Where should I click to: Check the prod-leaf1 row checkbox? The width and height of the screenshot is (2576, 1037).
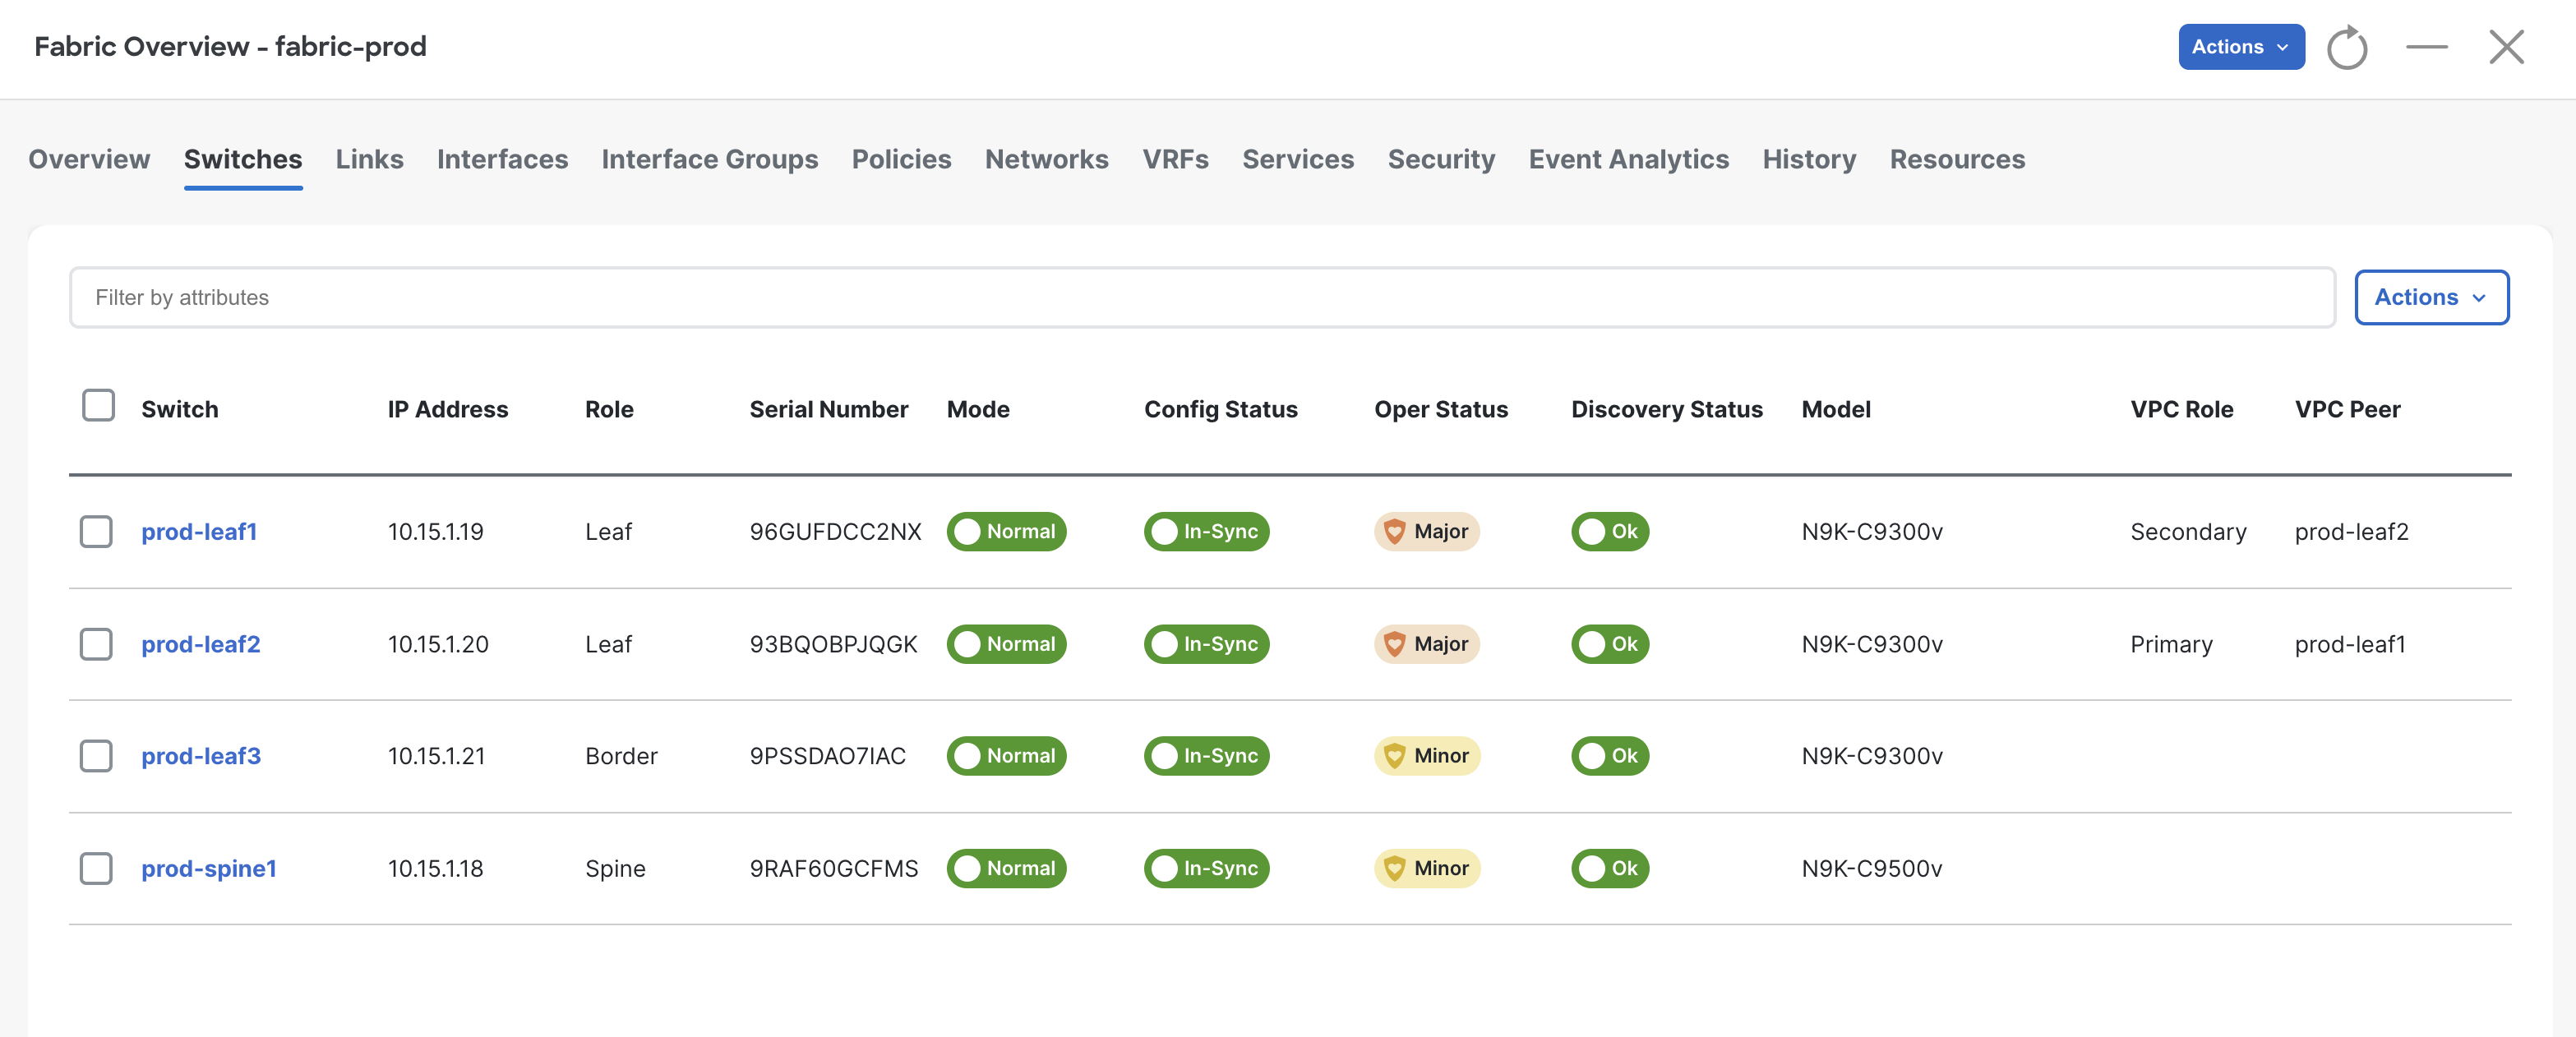(x=96, y=531)
